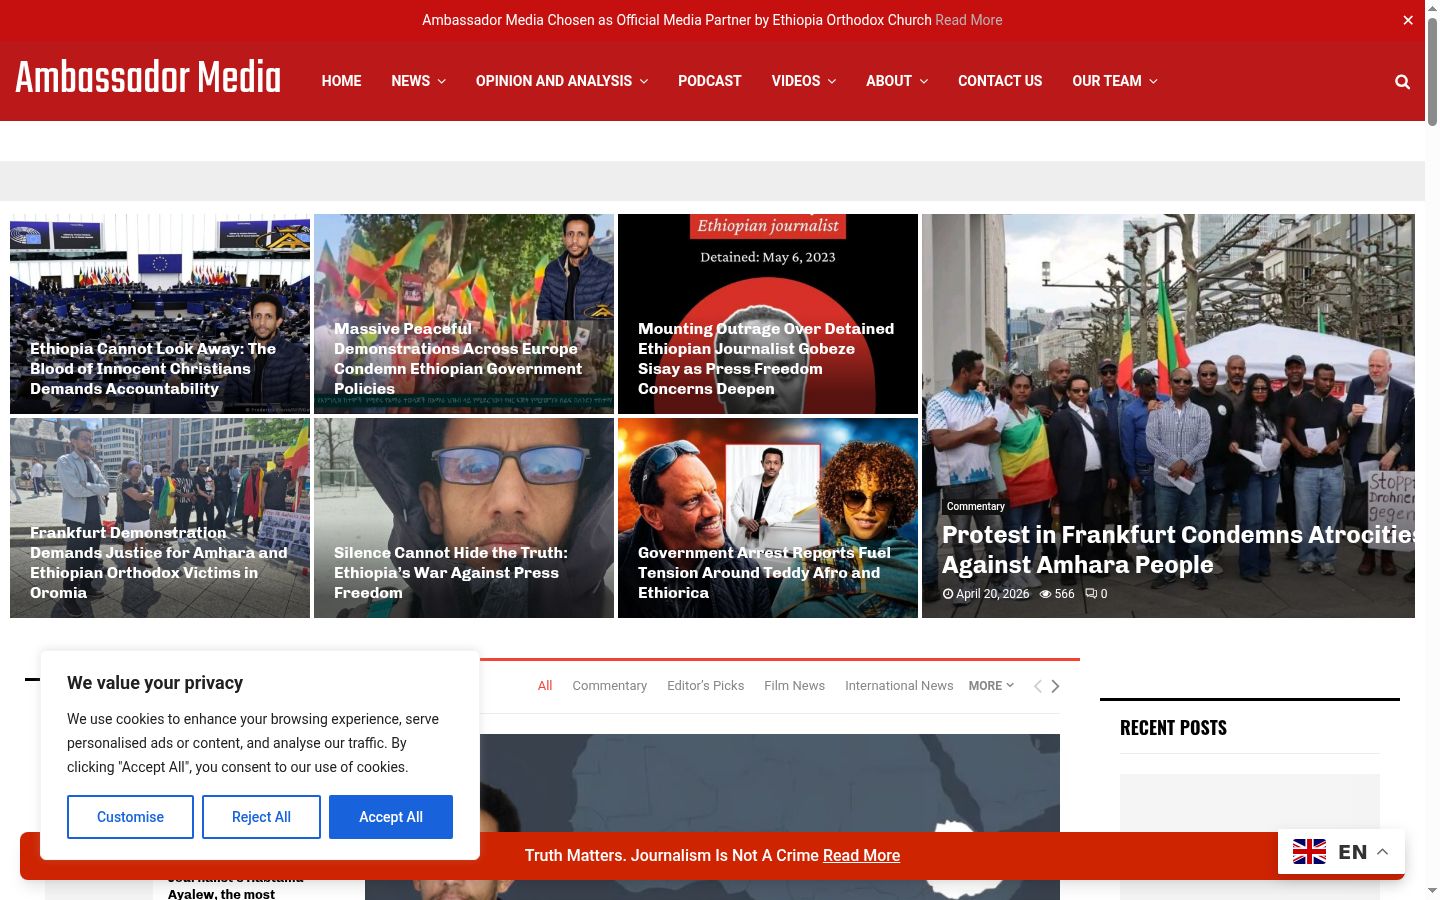Screen dimensions: 1440x900
Task: Select the Film News tab
Action: click(795, 686)
